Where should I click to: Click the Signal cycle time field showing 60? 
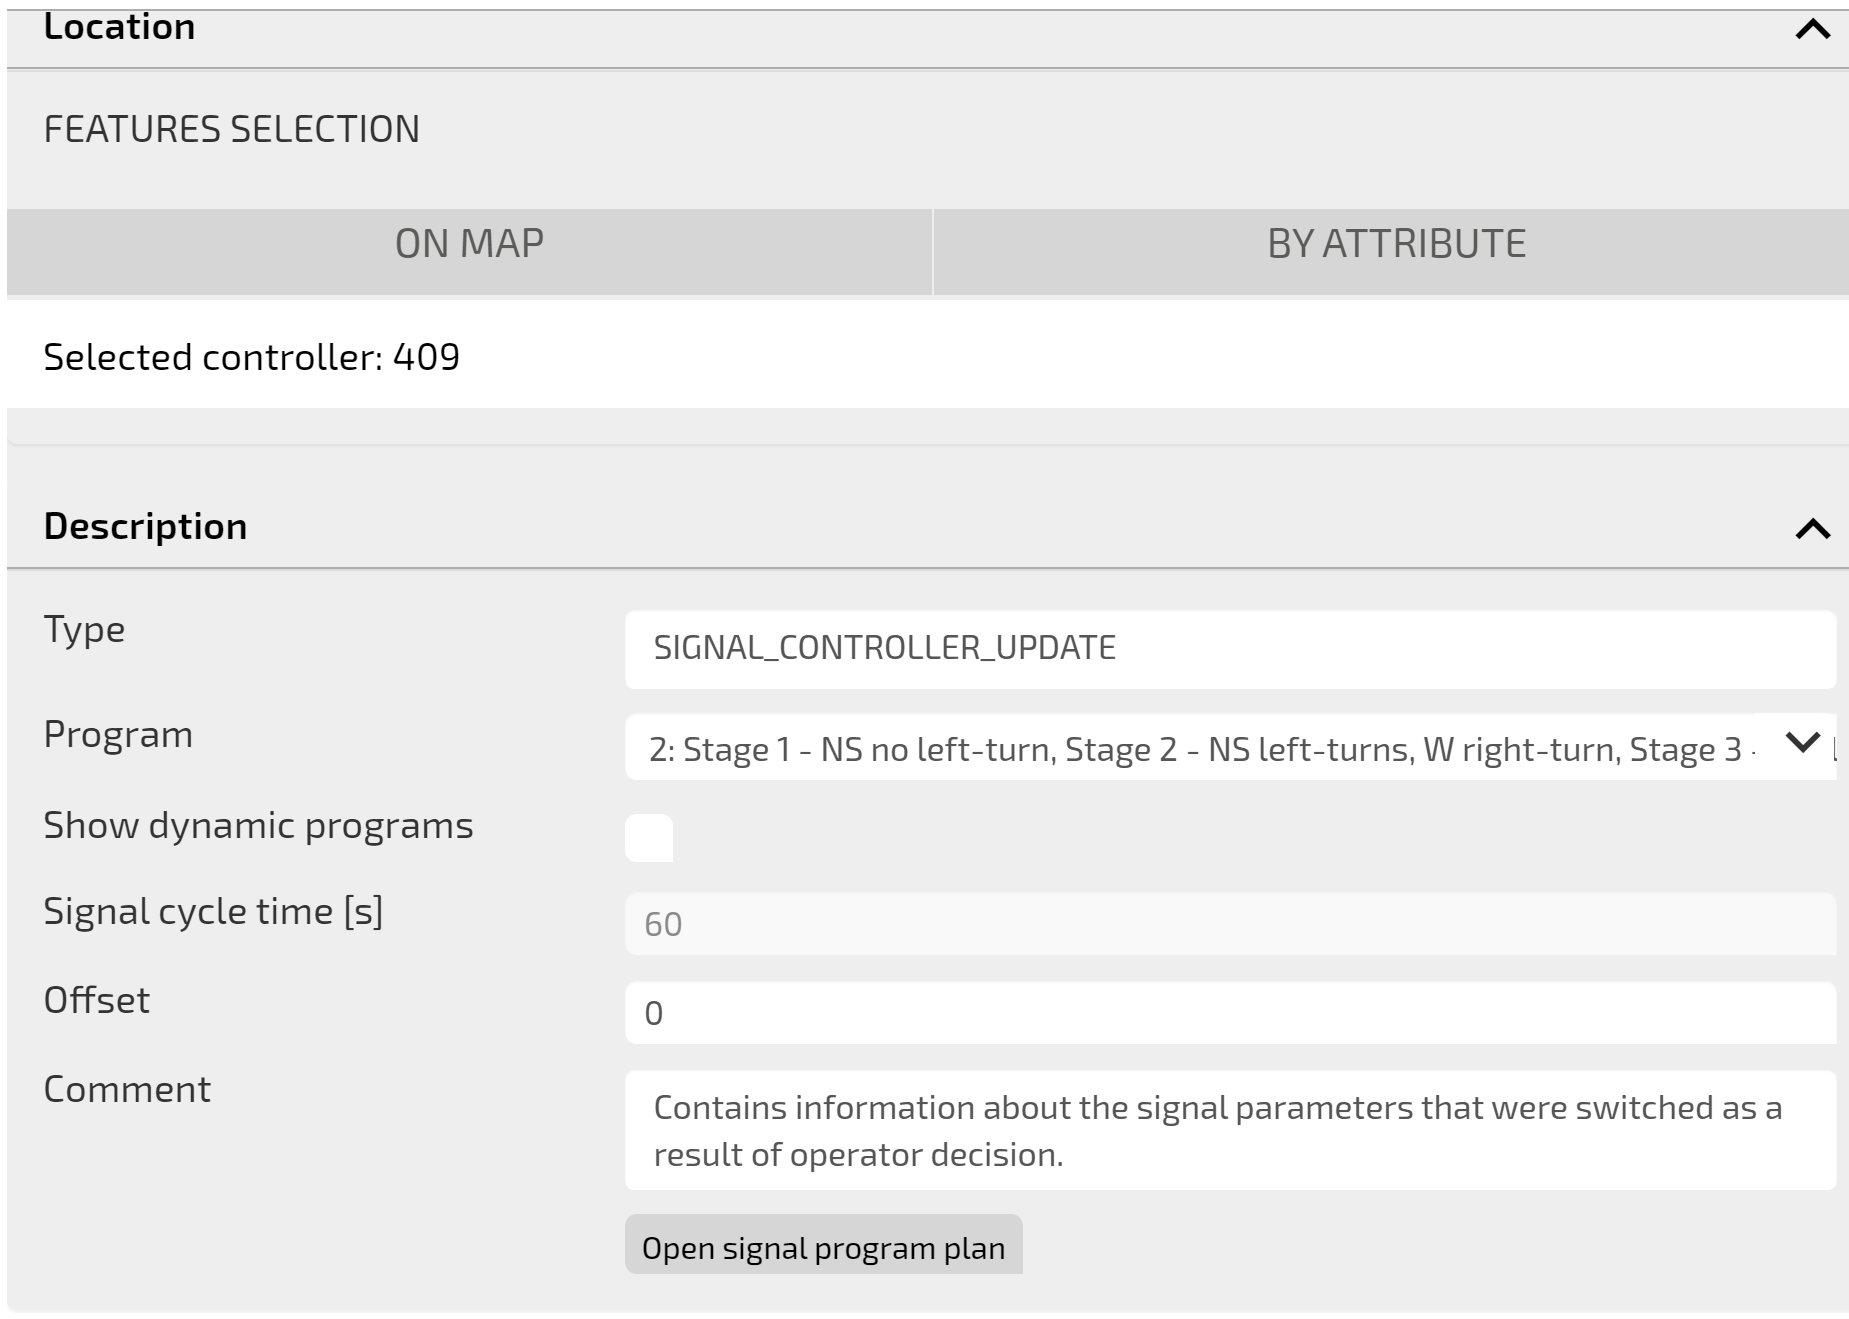(x=1230, y=924)
